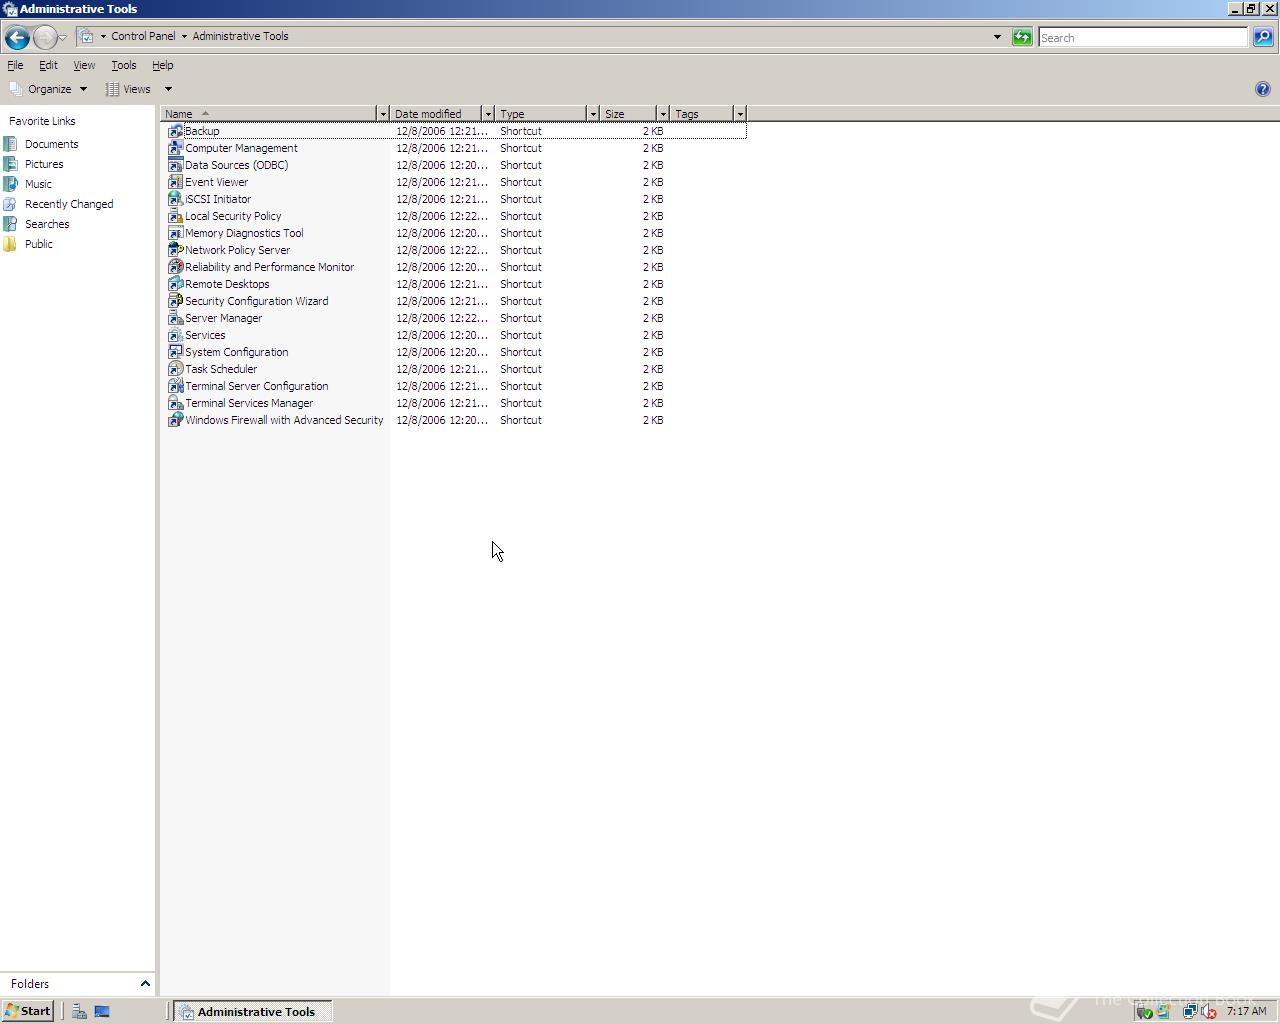Screen dimensions: 1280x1024
Task: Click the search magnifier button
Action: coord(1263,37)
